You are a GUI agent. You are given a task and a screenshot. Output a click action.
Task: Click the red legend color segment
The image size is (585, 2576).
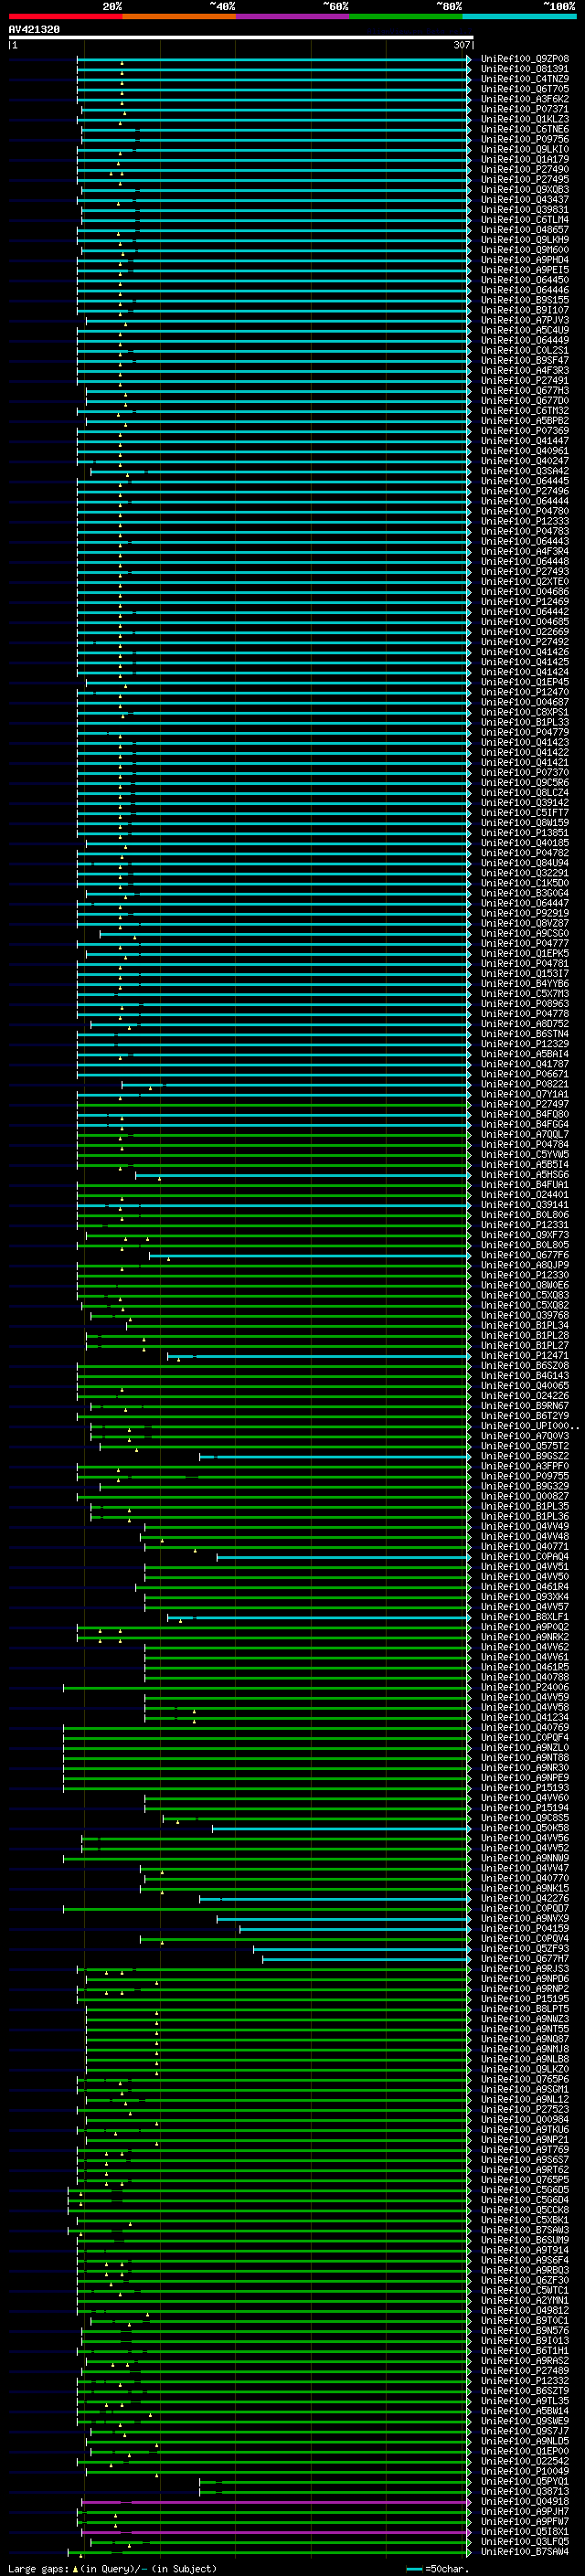[x=65, y=16]
